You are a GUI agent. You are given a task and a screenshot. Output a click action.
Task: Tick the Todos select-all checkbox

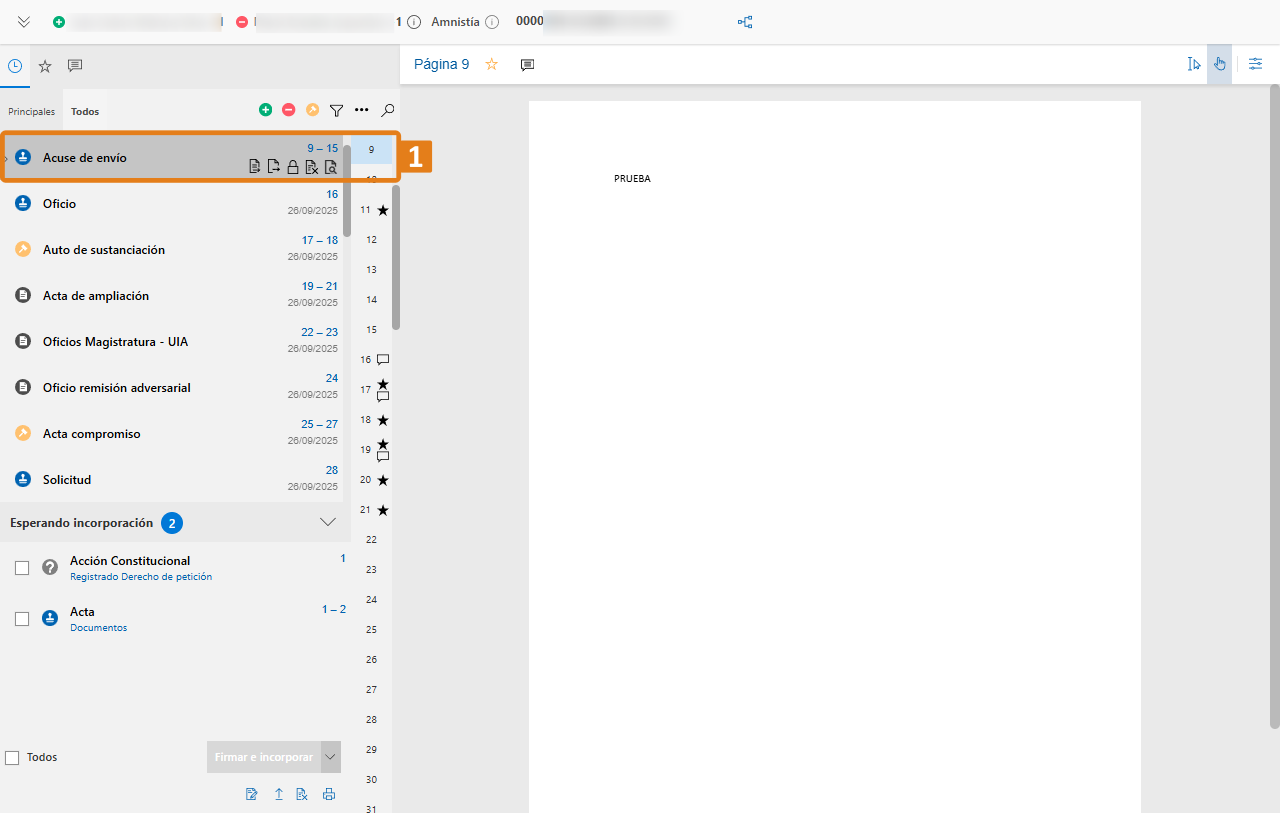click(12, 758)
